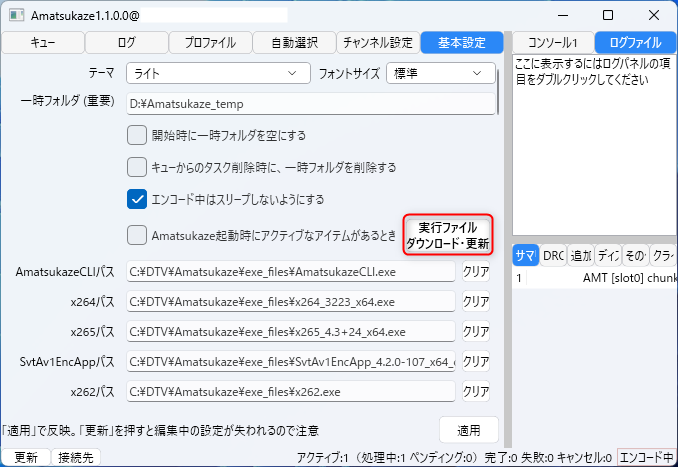Expand the フォントサイズ dropdown showing 標準

click(441, 73)
